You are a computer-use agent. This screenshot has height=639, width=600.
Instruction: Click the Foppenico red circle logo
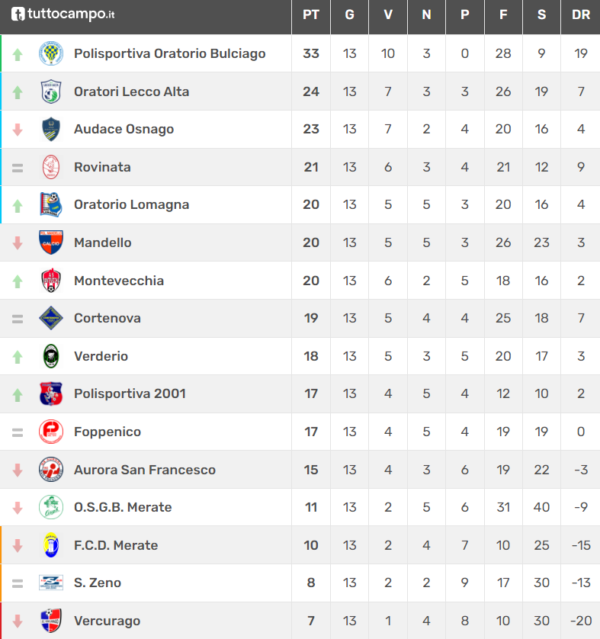click(51, 432)
